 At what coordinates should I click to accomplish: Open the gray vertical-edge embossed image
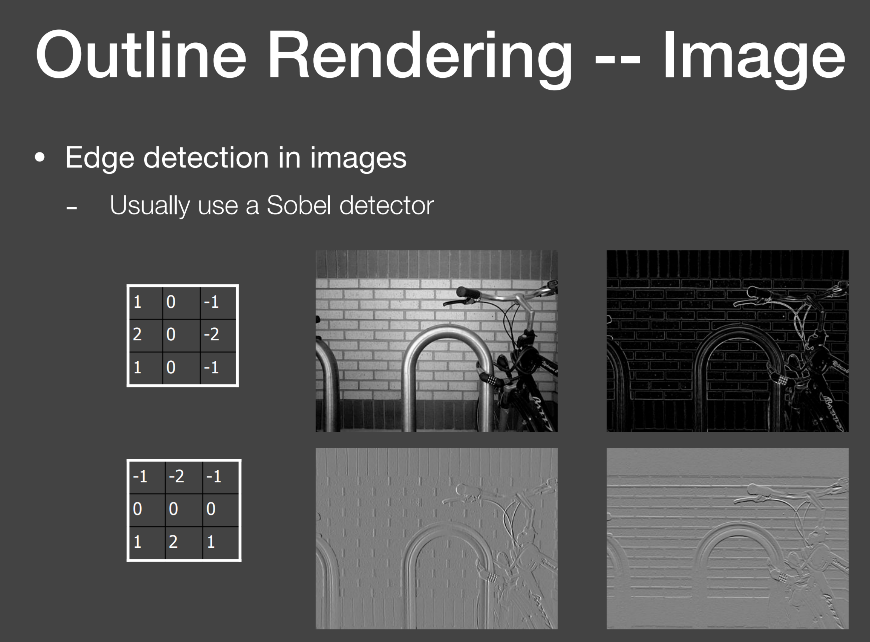coord(437,538)
